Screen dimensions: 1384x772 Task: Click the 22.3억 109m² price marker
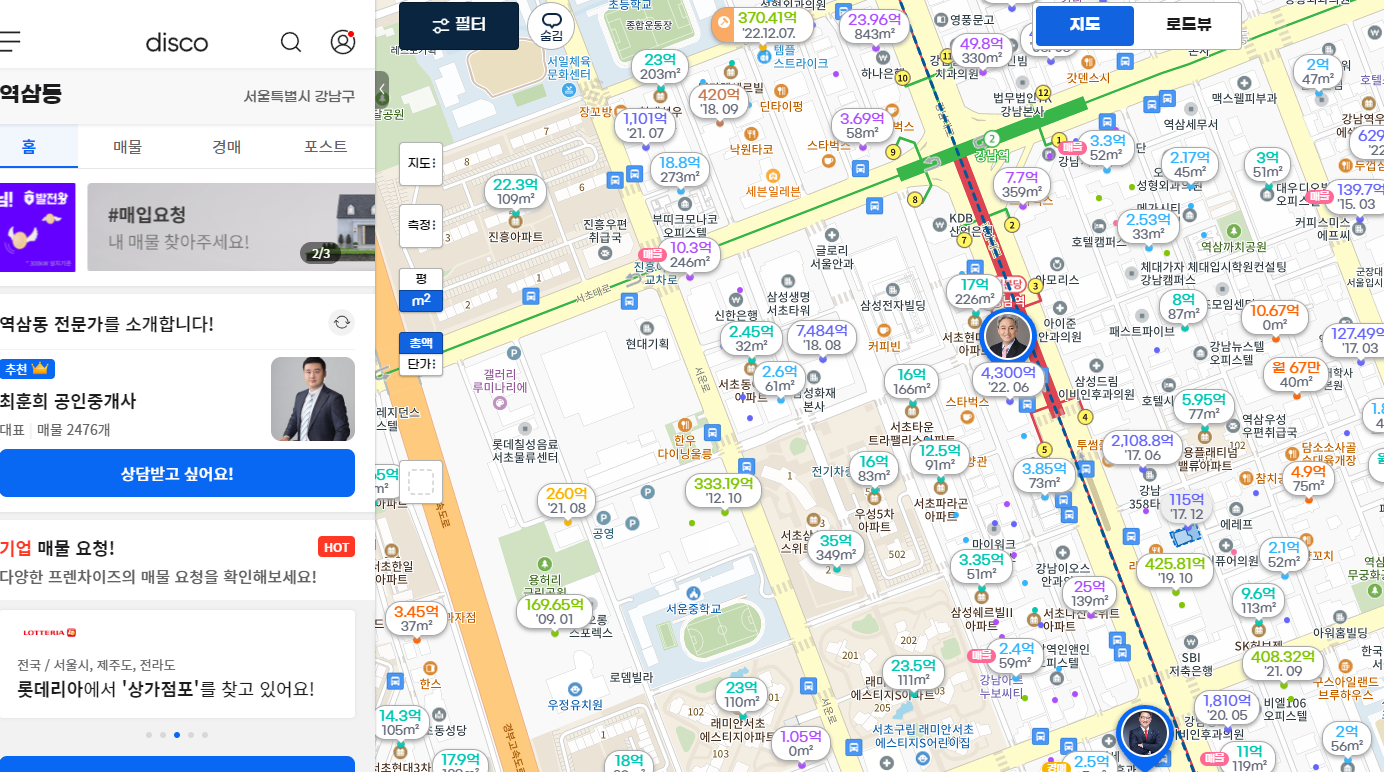point(516,191)
